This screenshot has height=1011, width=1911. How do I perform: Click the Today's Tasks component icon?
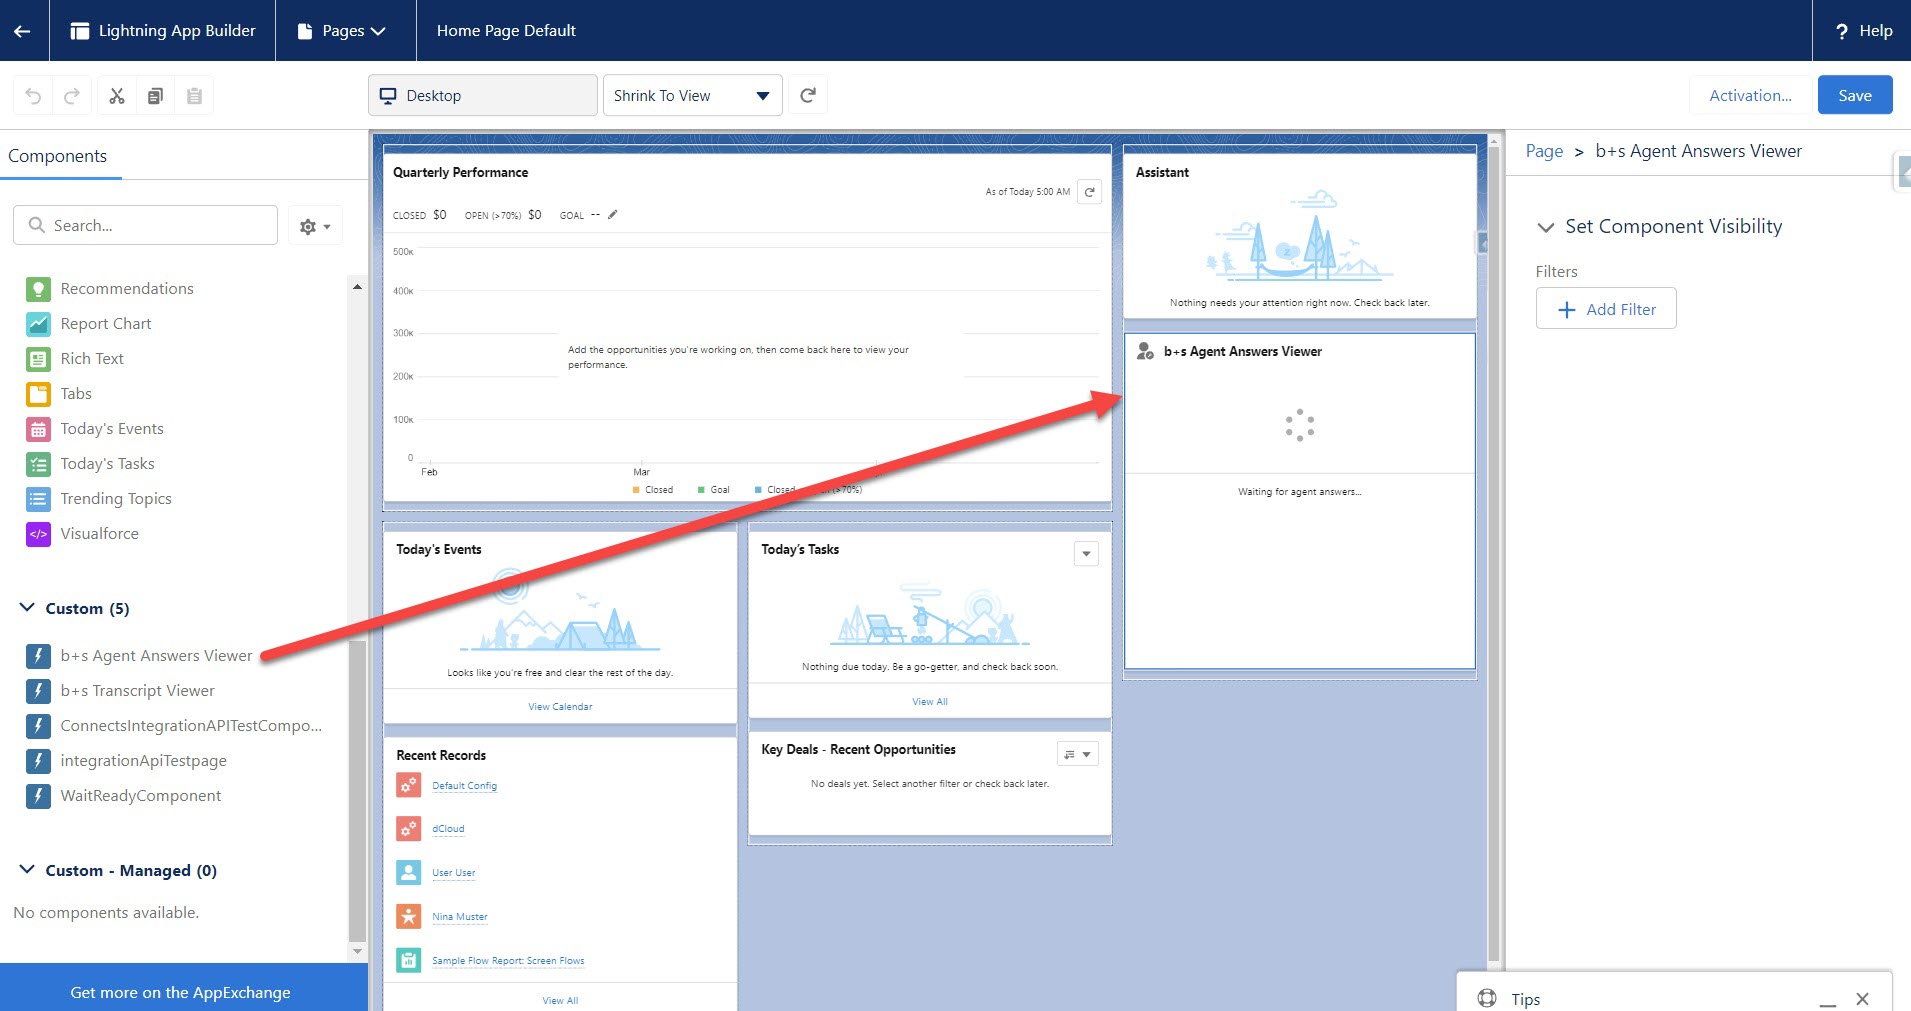38,464
